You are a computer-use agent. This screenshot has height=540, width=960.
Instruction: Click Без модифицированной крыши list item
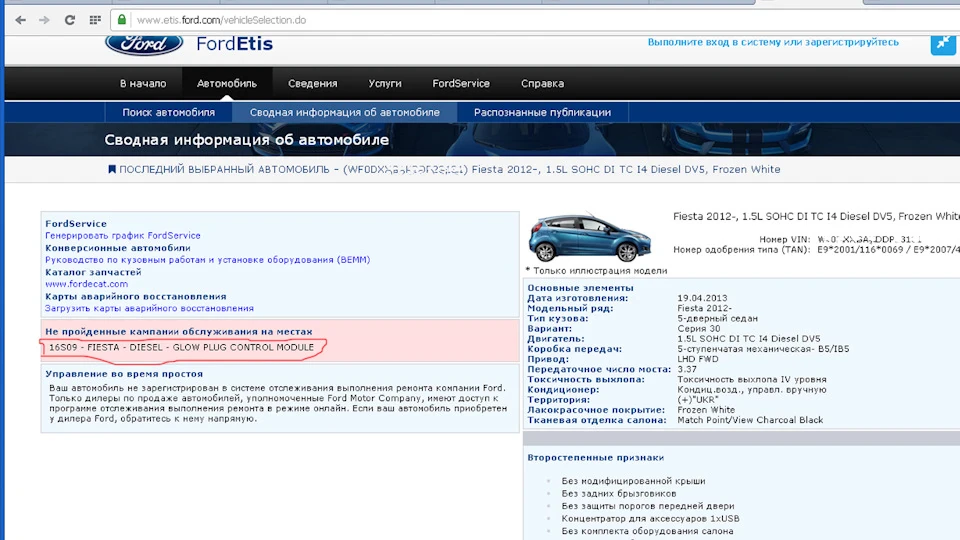tap(633, 481)
